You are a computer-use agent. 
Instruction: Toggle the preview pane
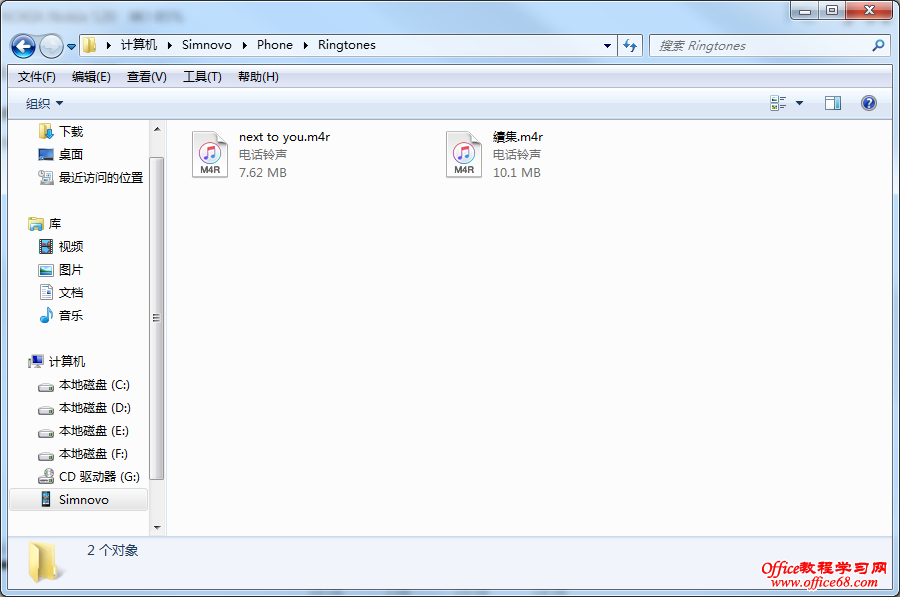pos(833,103)
